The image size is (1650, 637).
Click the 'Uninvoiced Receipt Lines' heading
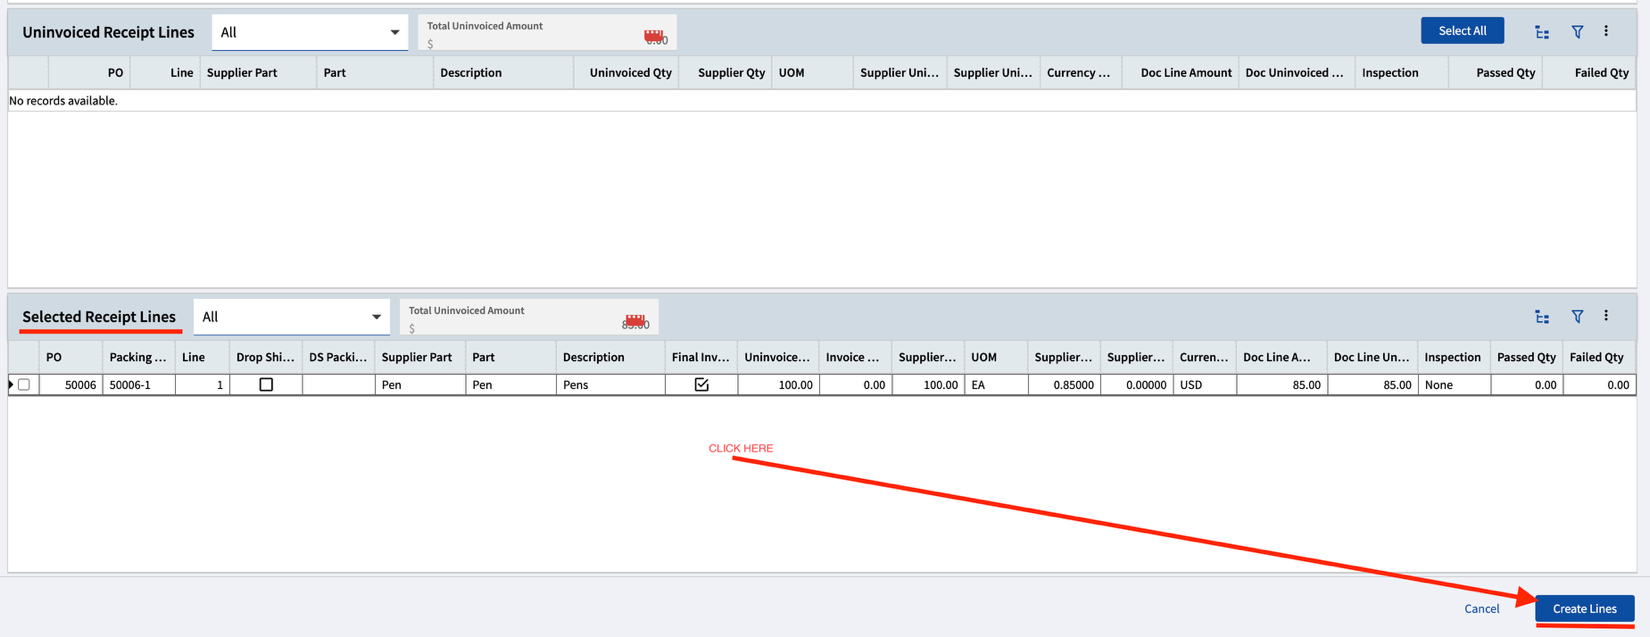tap(108, 32)
